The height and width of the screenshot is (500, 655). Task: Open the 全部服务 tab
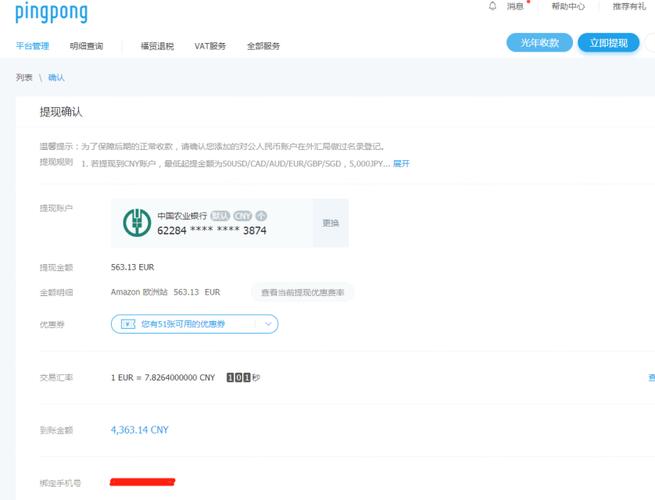pyautogui.click(x=264, y=46)
